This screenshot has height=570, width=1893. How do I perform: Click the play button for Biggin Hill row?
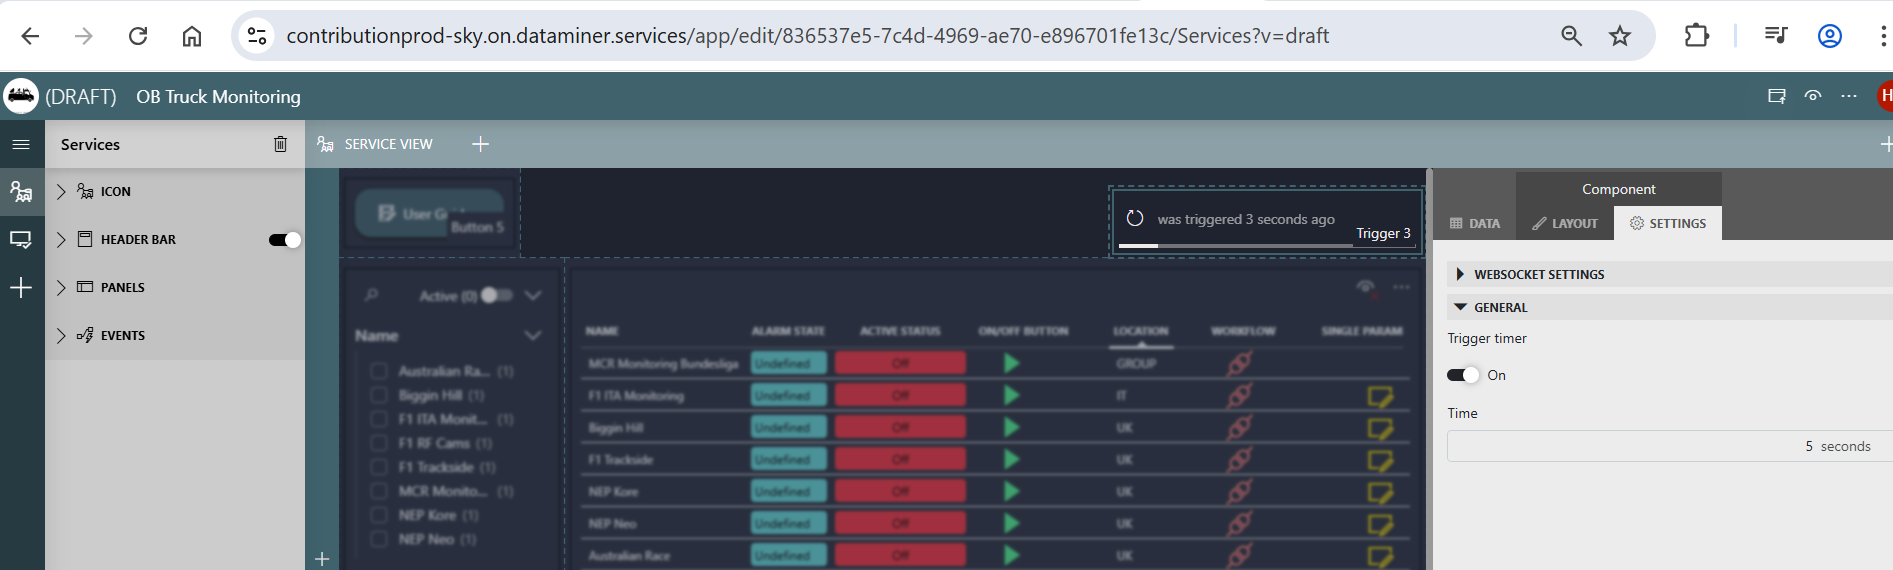coord(1011,428)
